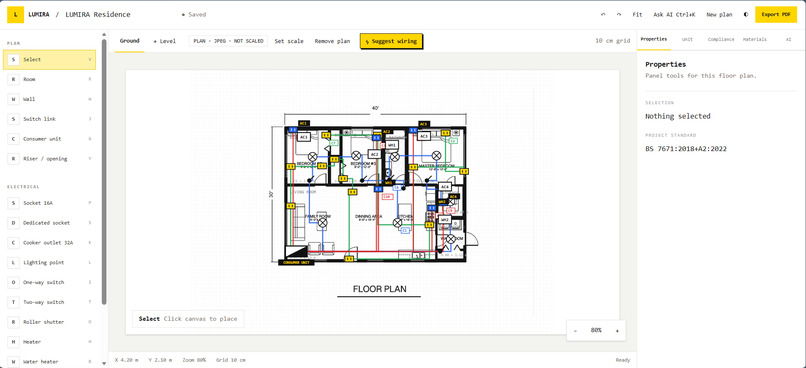Switch to the Ground level tab
The image size is (806, 368).
click(130, 41)
